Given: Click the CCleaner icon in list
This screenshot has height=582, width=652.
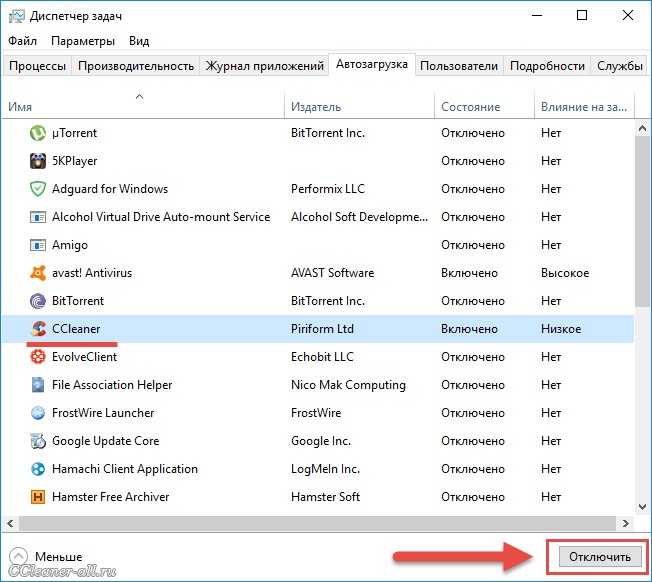Looking at the screenshot, I should (38, 329).
